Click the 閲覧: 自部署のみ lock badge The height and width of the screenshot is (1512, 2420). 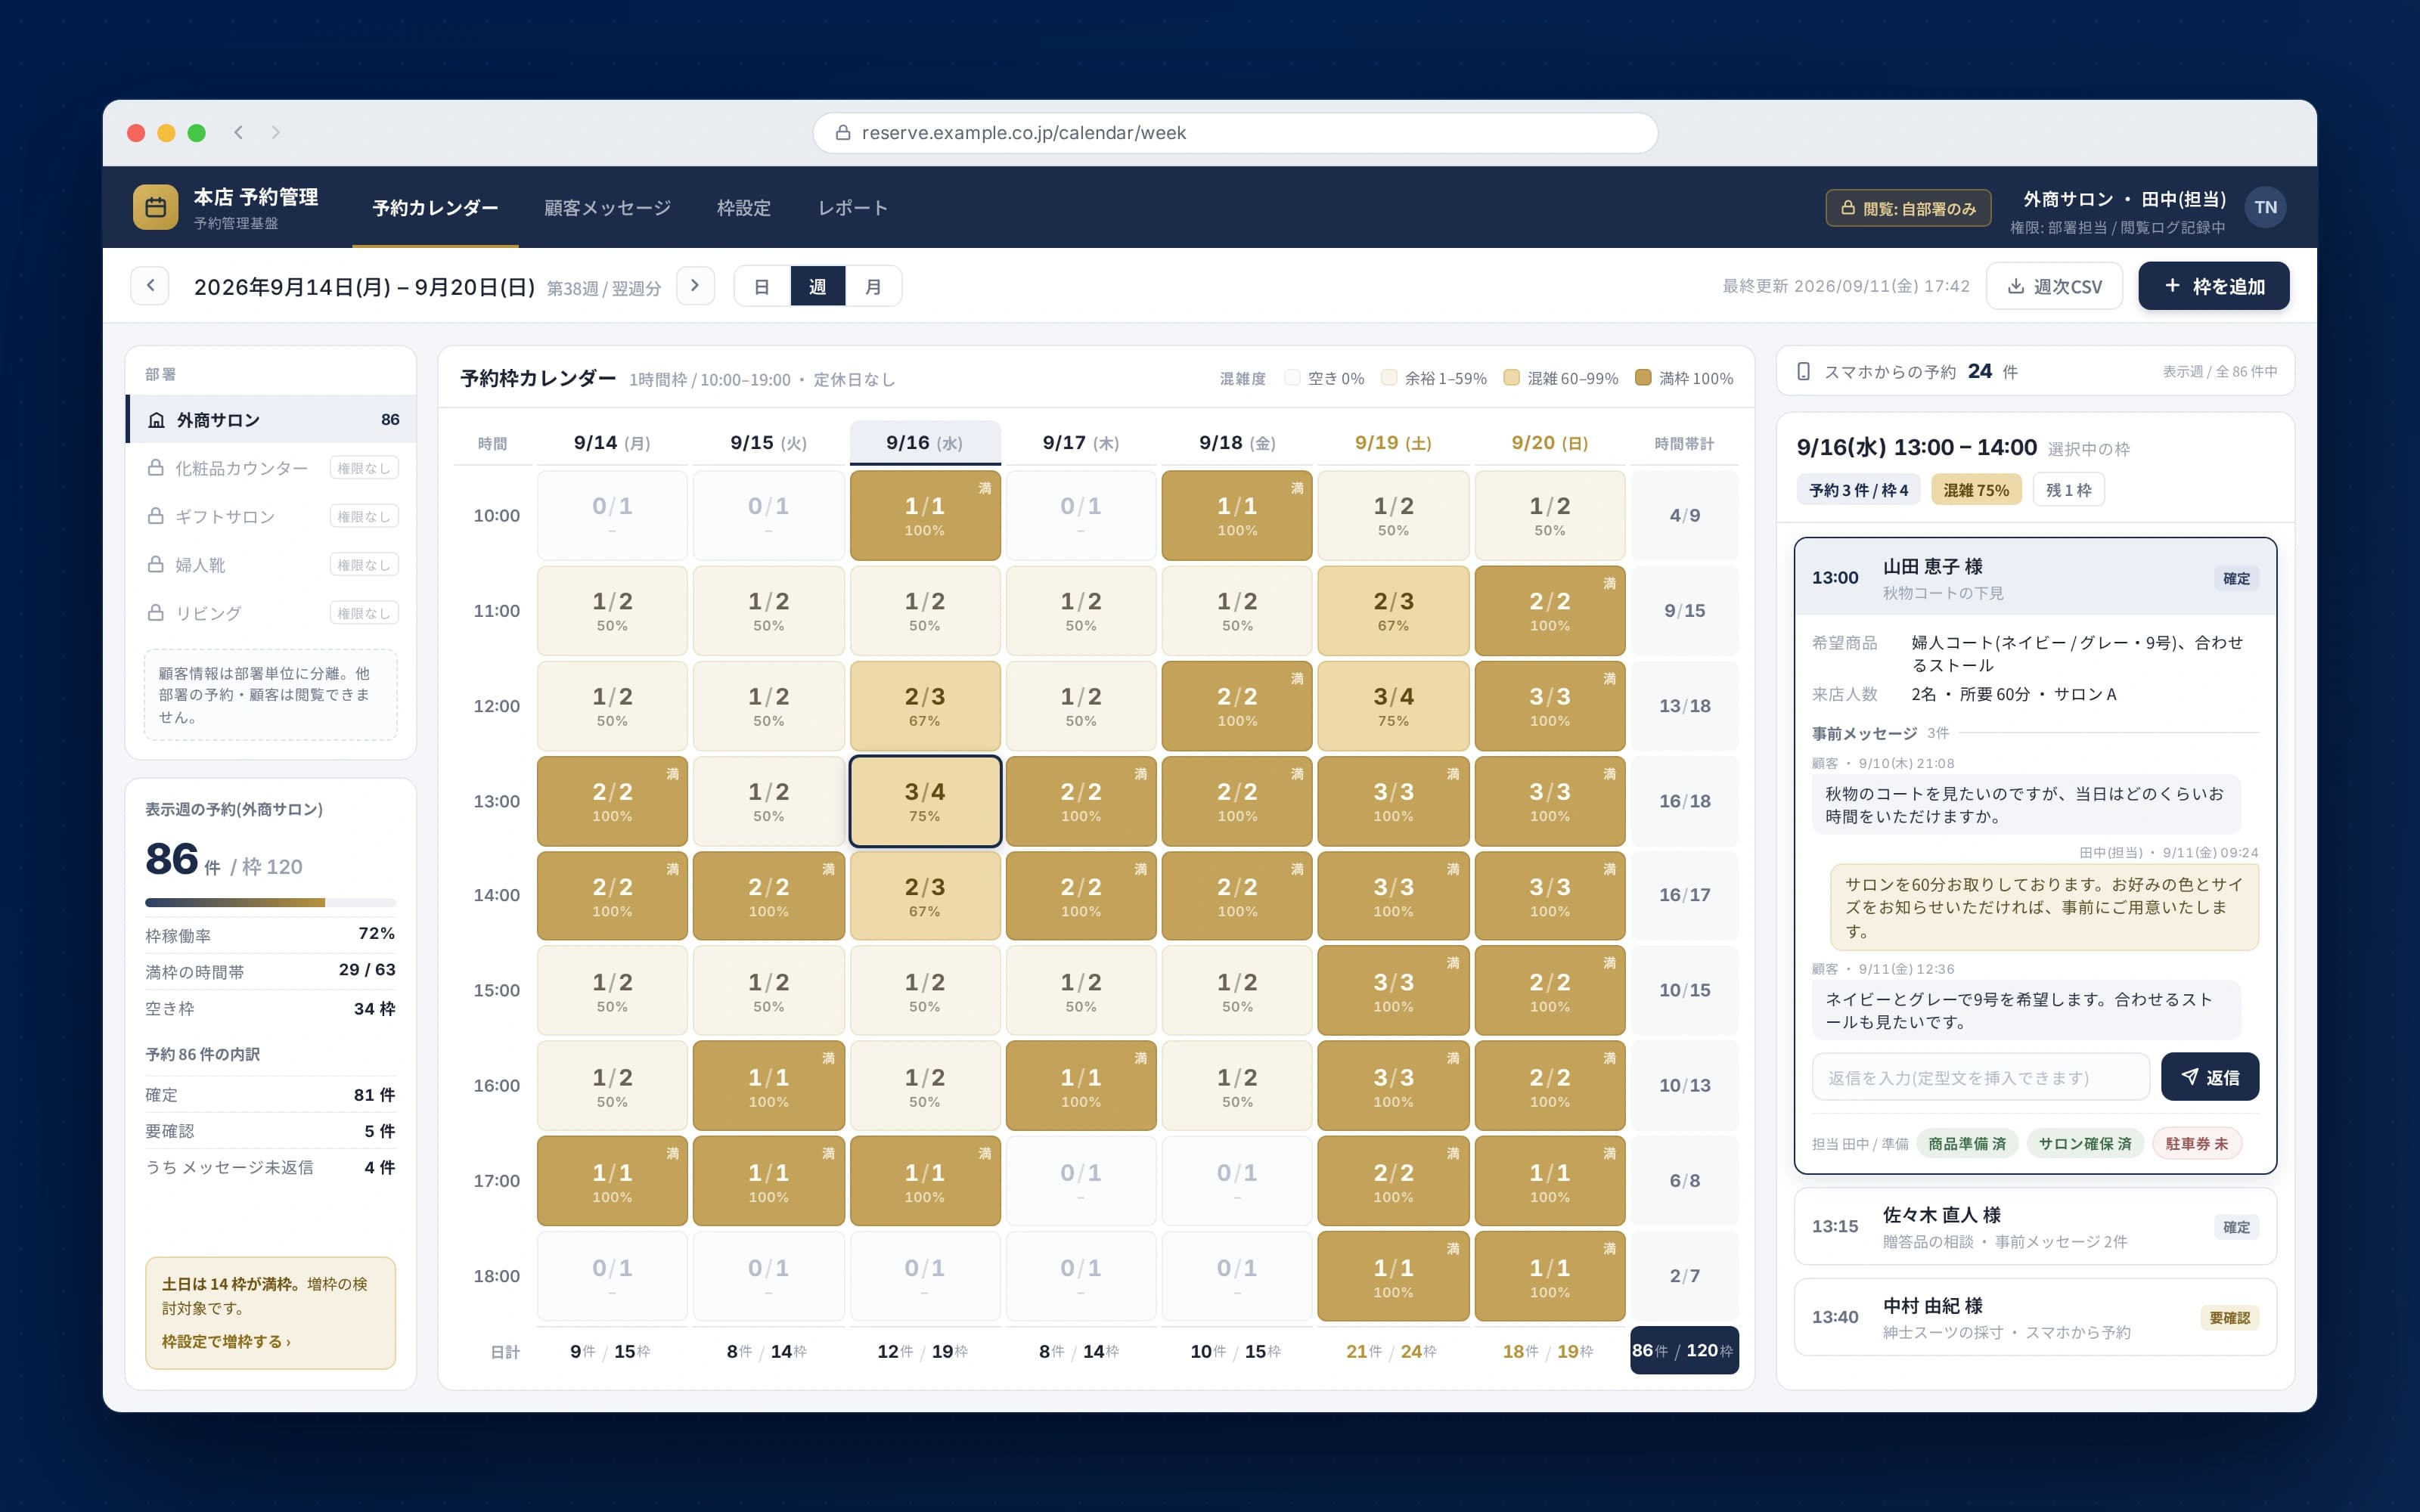pos(1908,208)
